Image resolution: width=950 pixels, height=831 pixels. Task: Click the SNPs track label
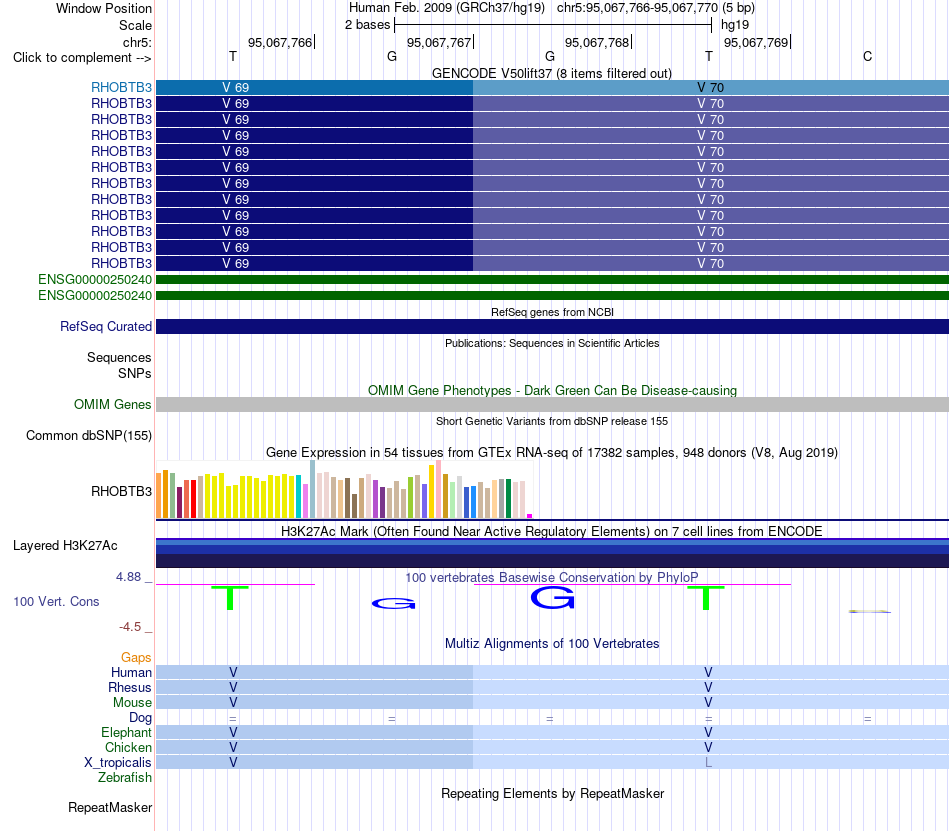point(135,373)
